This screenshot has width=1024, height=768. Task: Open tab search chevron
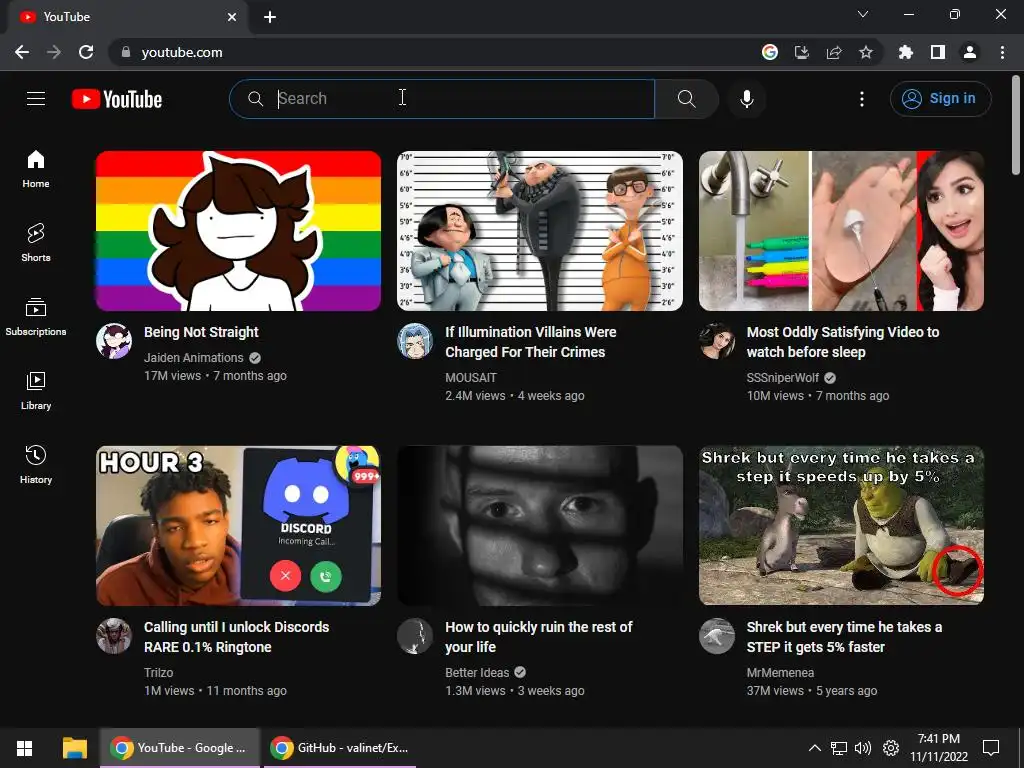point(863,14)
